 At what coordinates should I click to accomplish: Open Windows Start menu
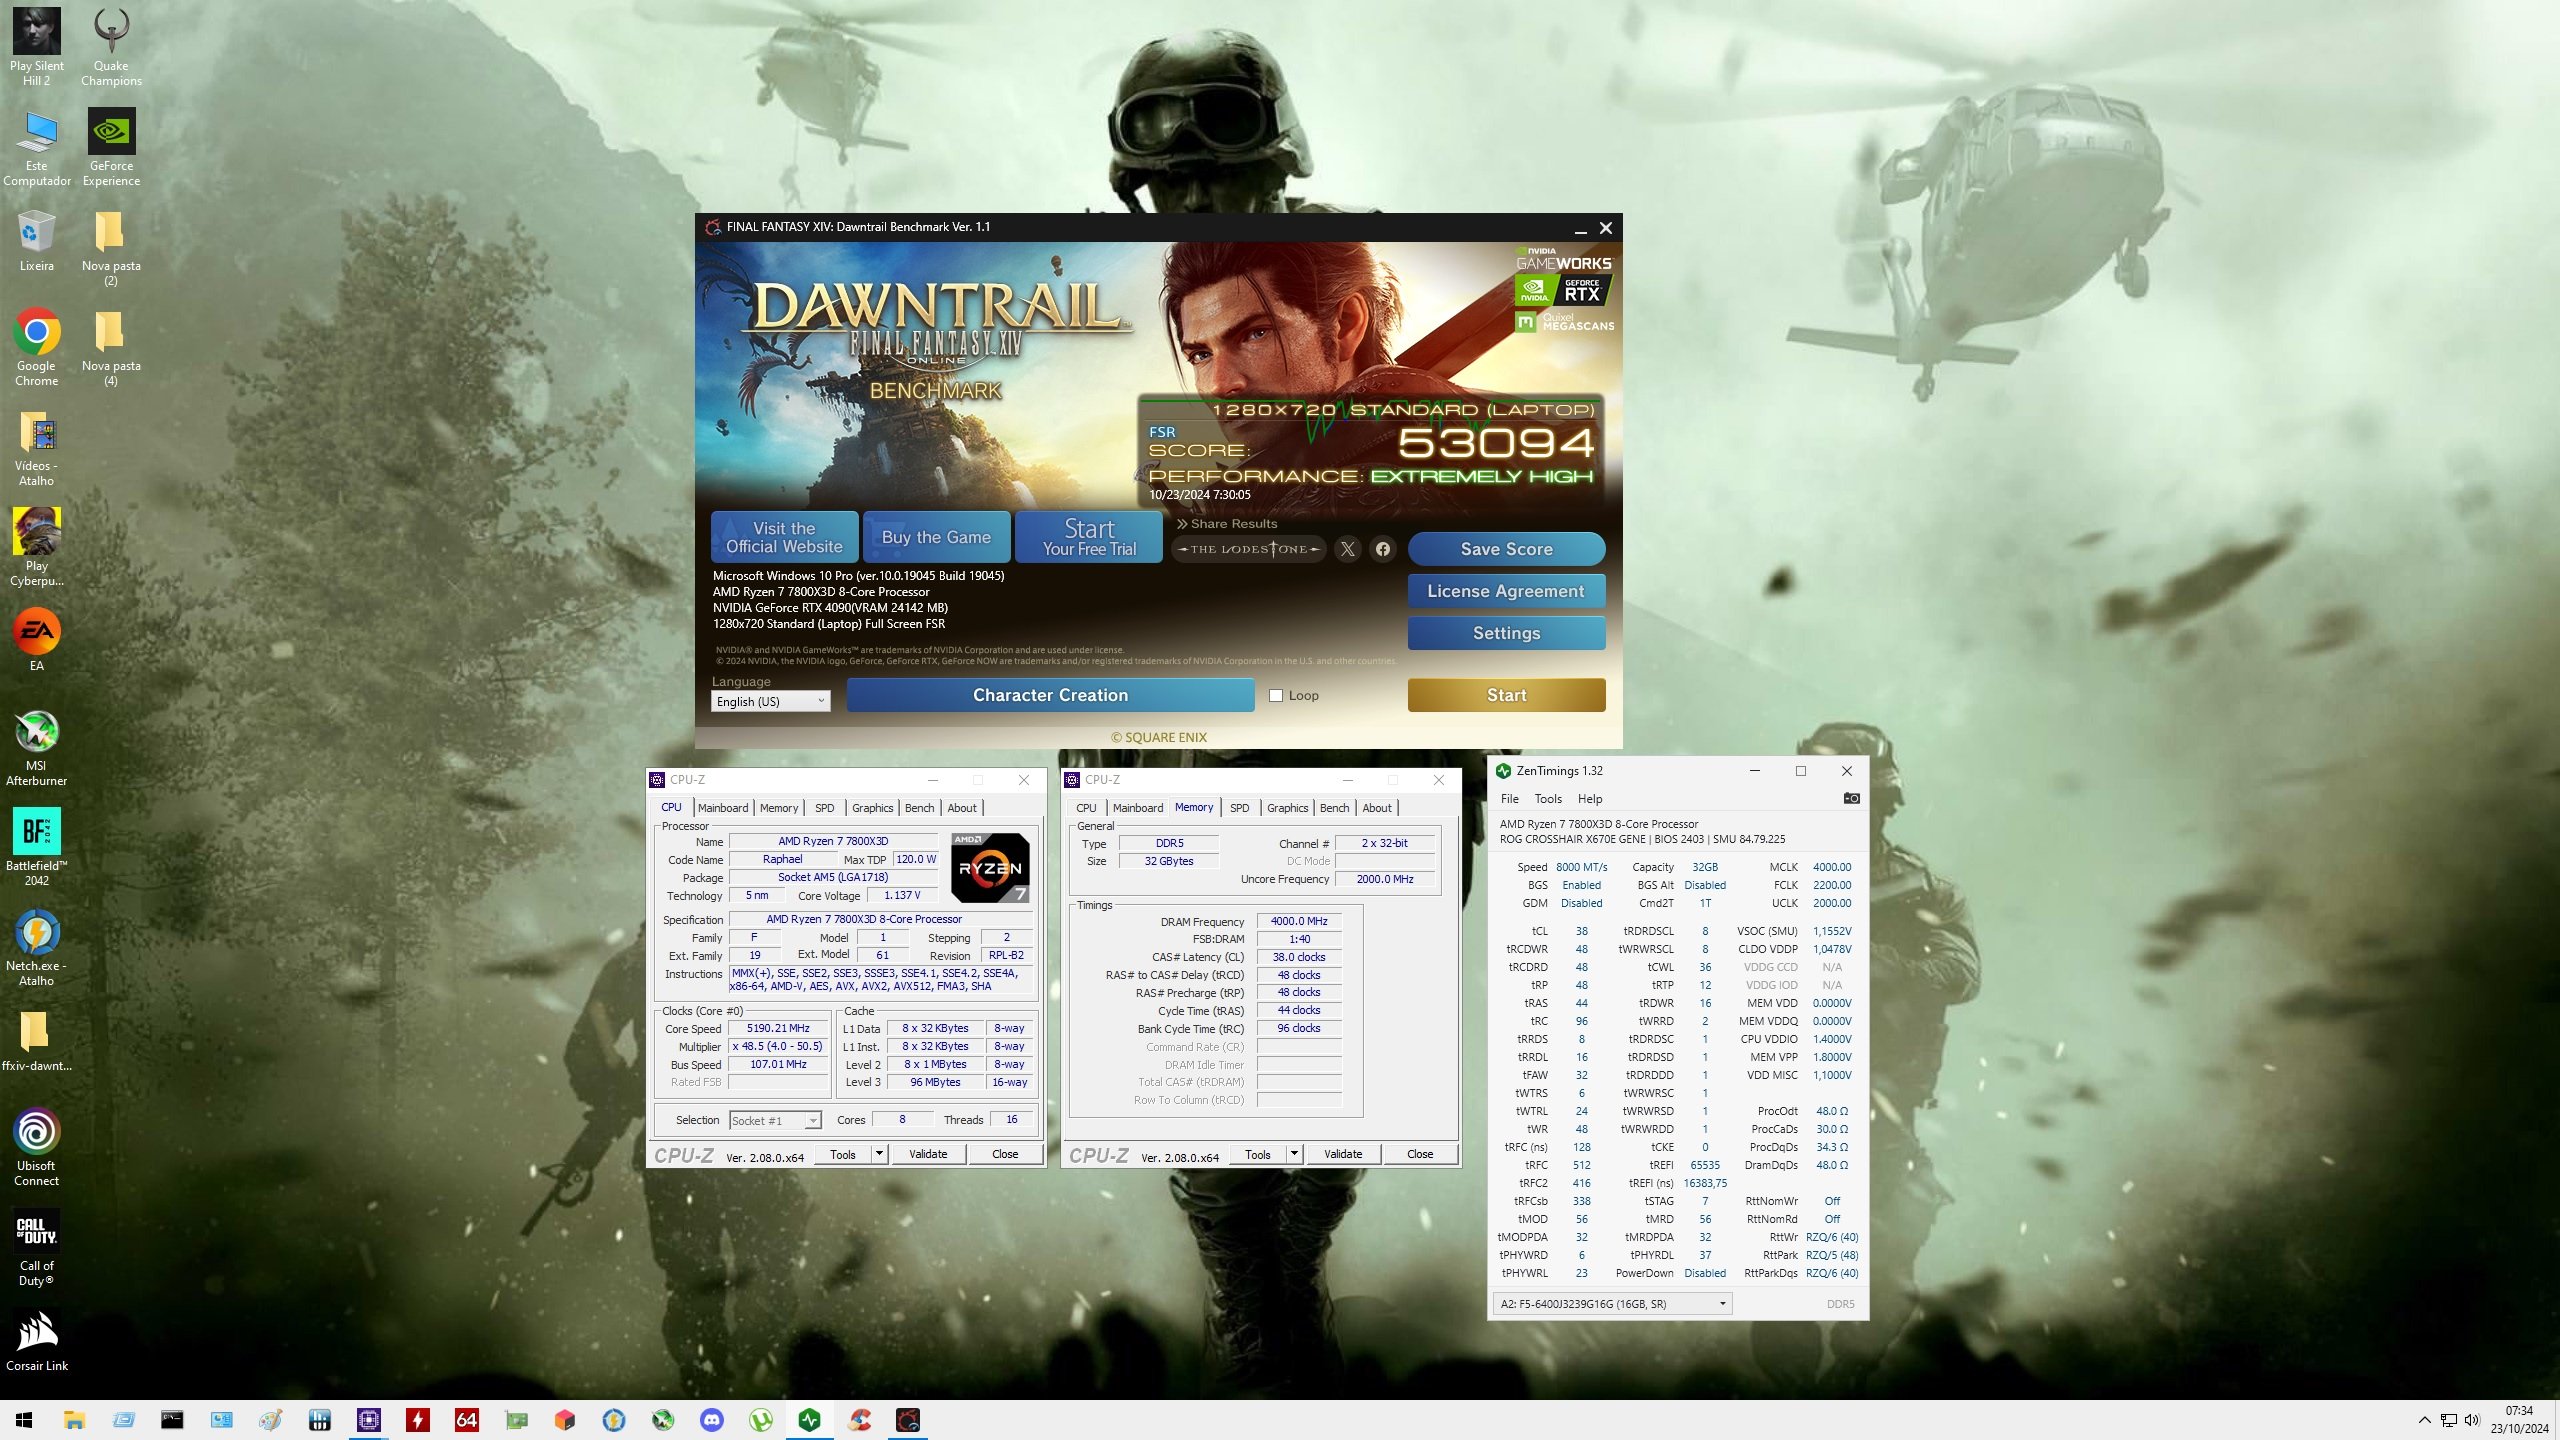click(24, 1420)
